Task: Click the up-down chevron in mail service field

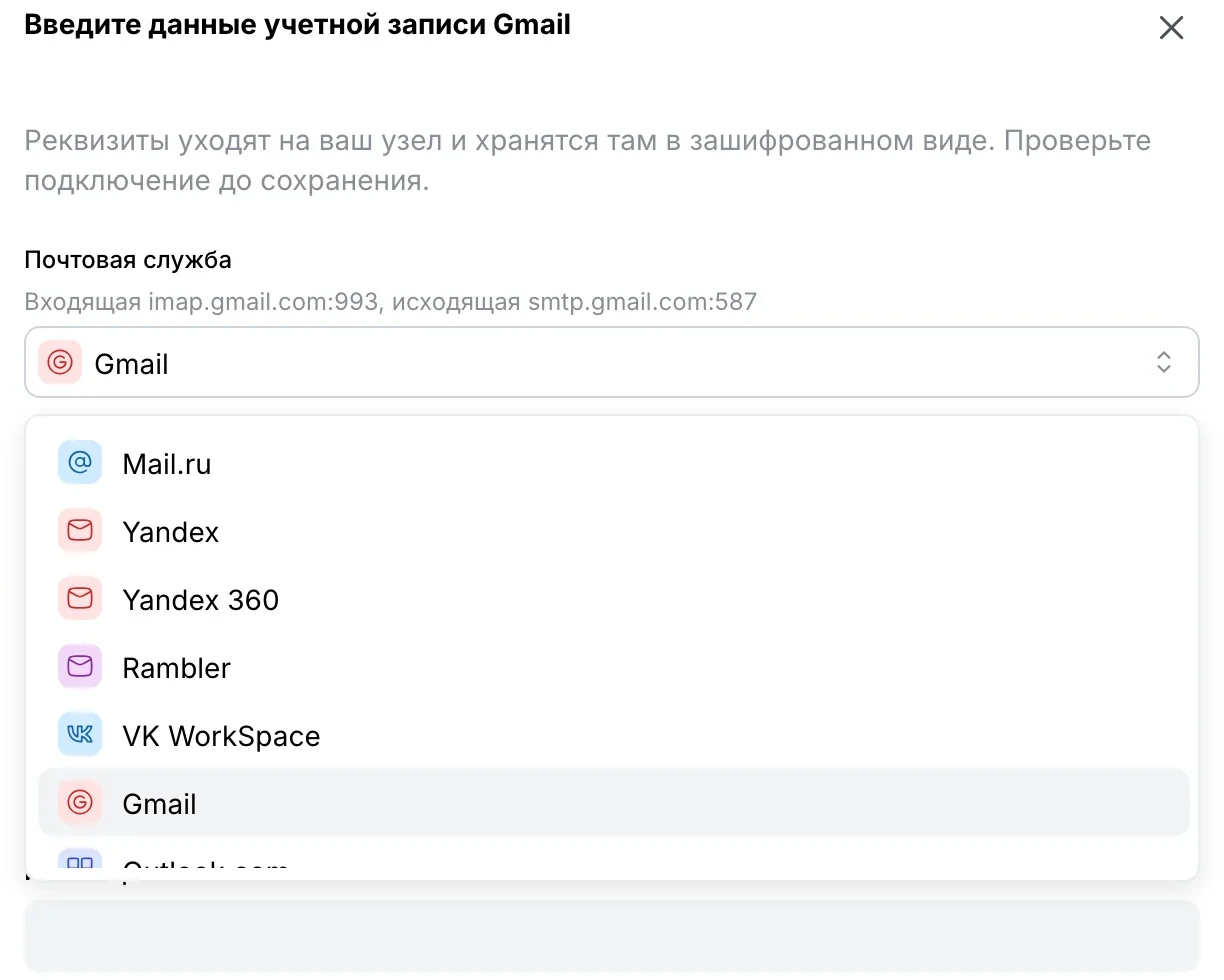Action: pos(1163,362)
